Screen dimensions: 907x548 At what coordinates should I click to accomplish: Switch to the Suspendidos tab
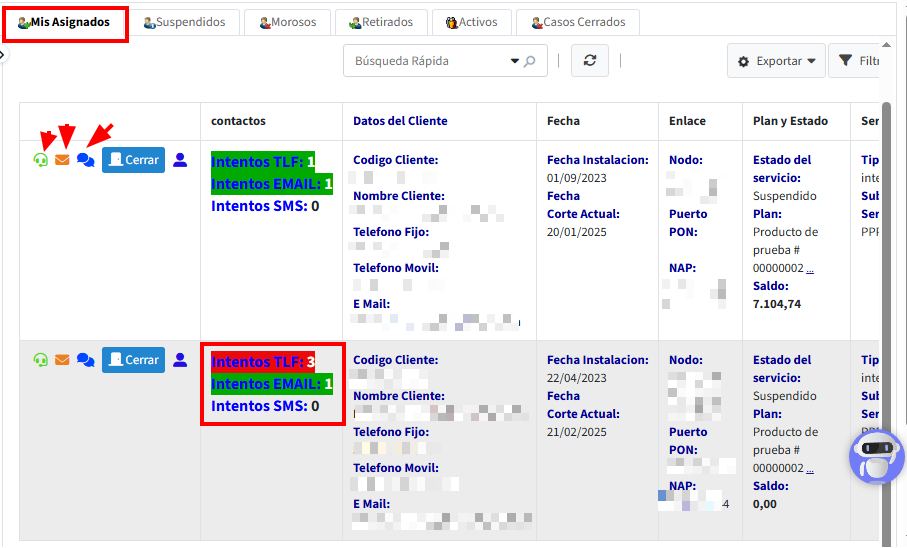[184, 22]
